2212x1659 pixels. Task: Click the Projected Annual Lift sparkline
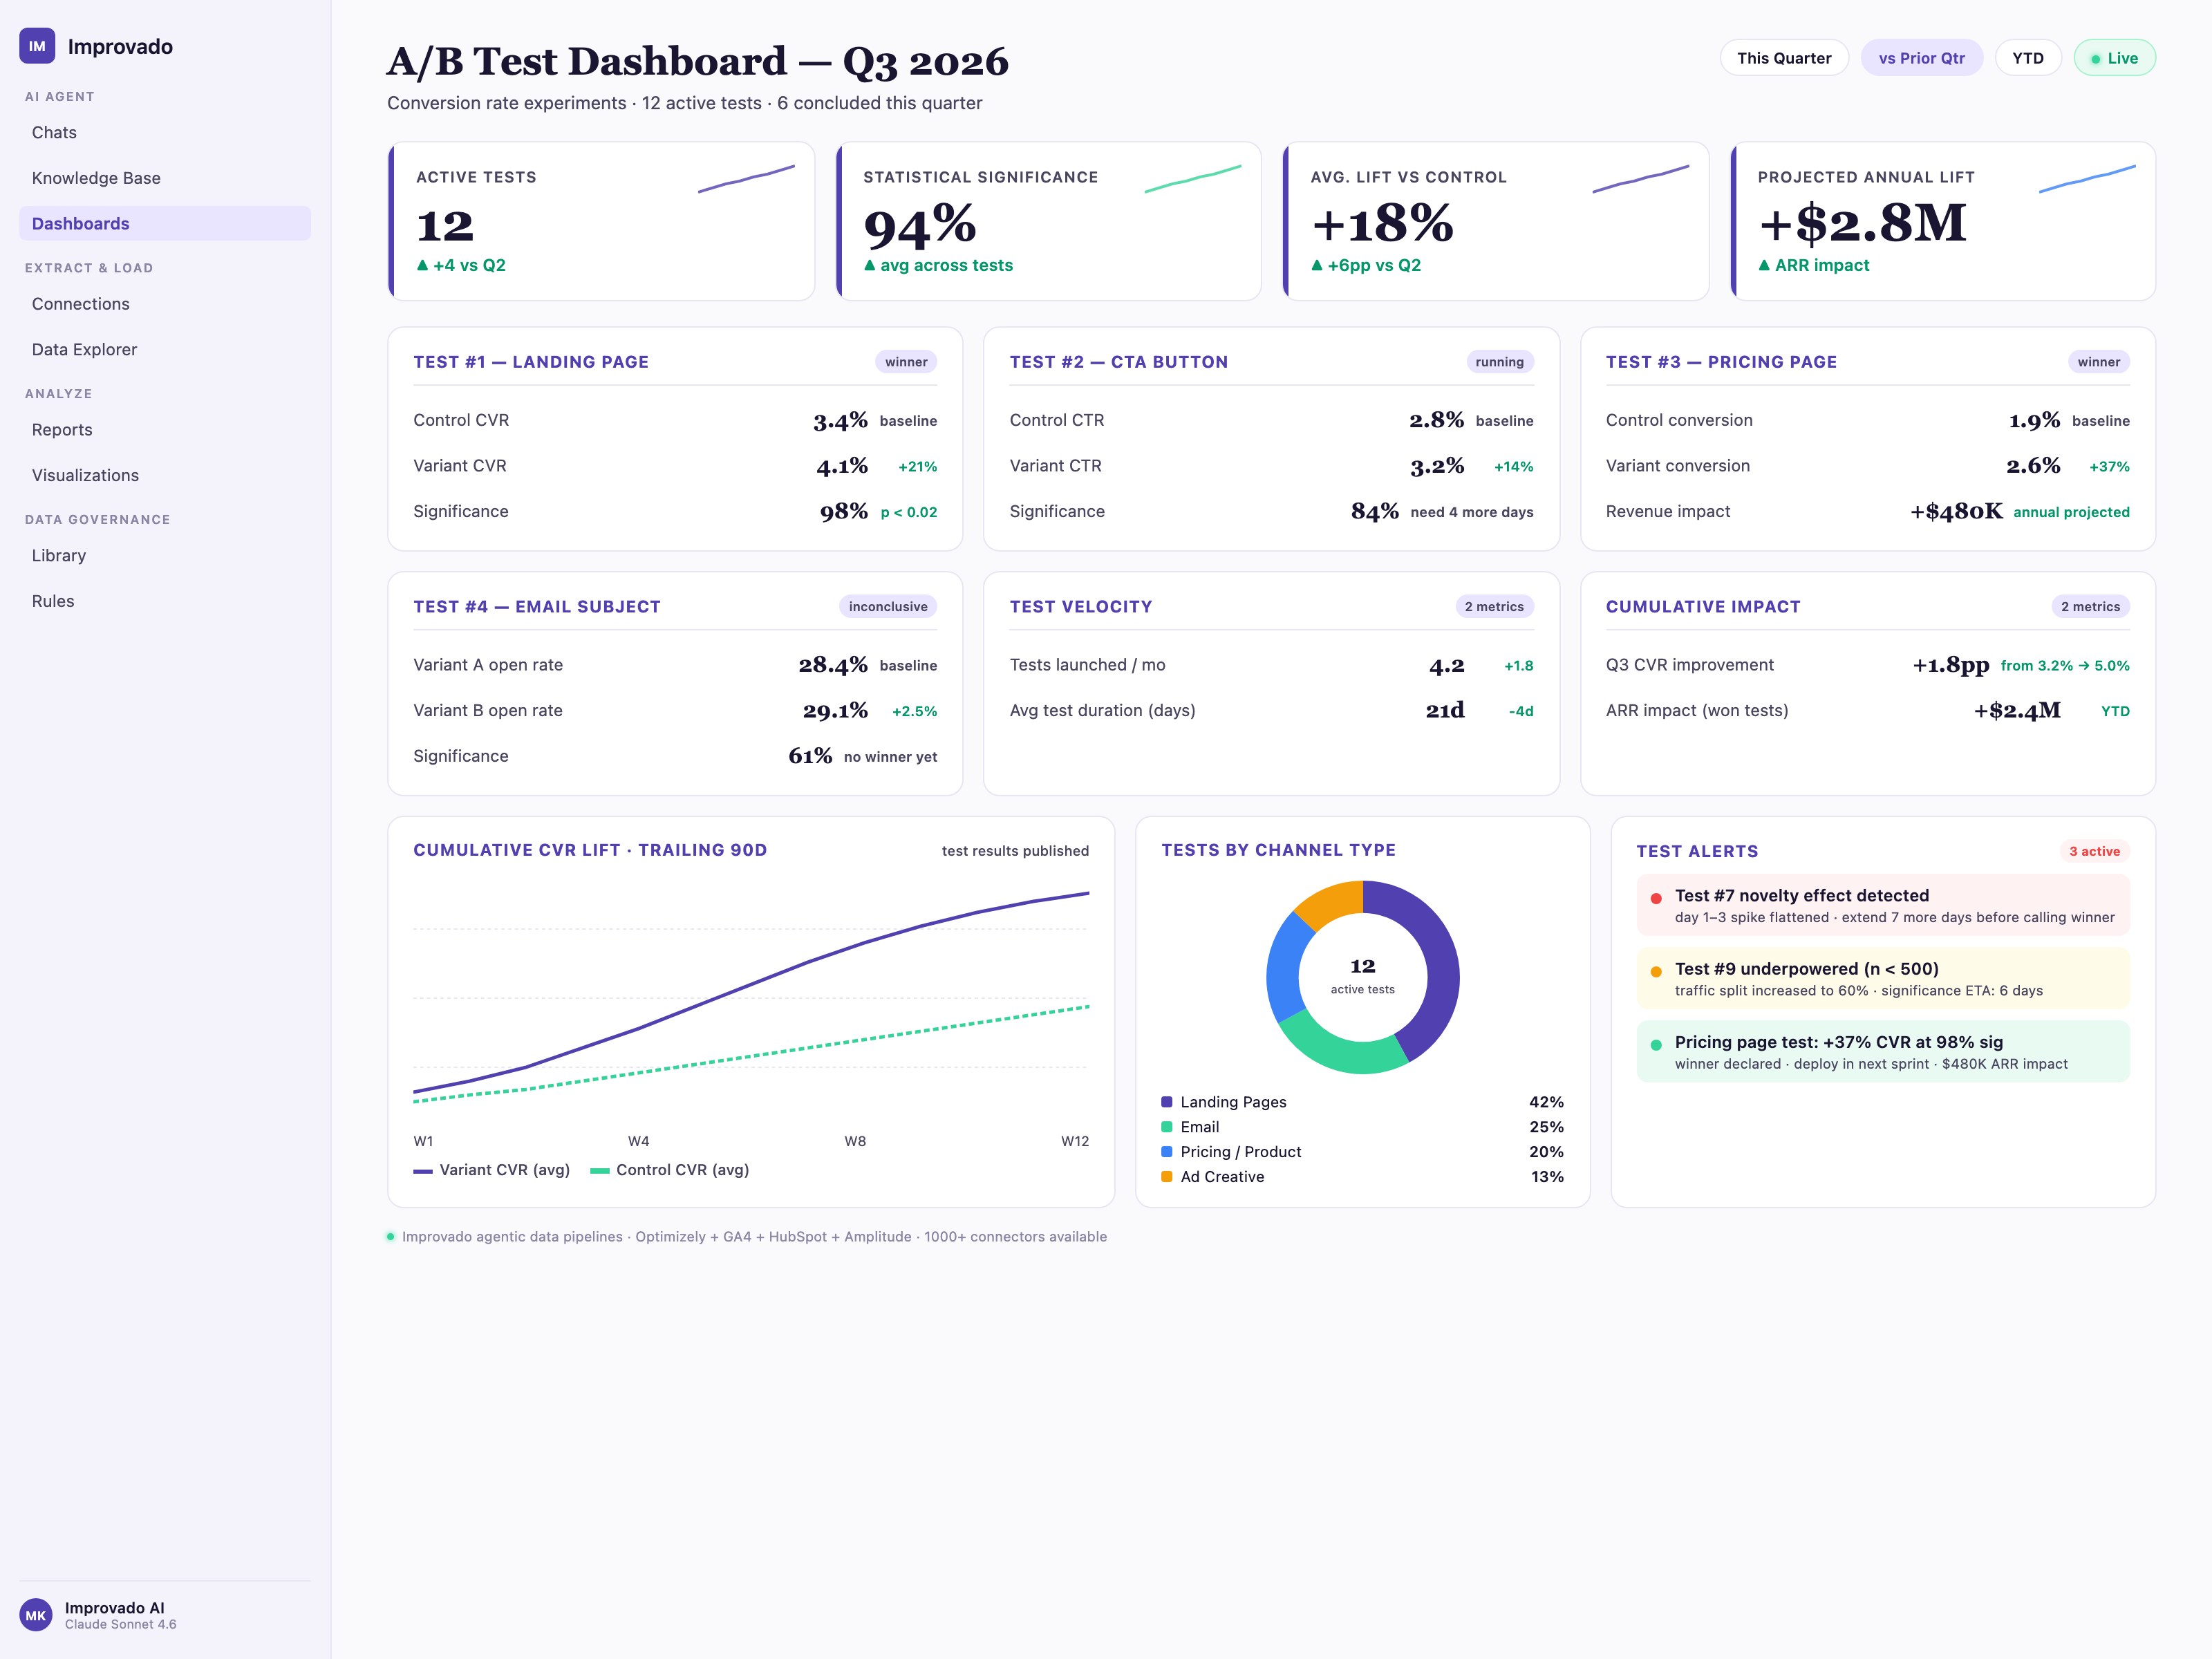coord(2087,179)
